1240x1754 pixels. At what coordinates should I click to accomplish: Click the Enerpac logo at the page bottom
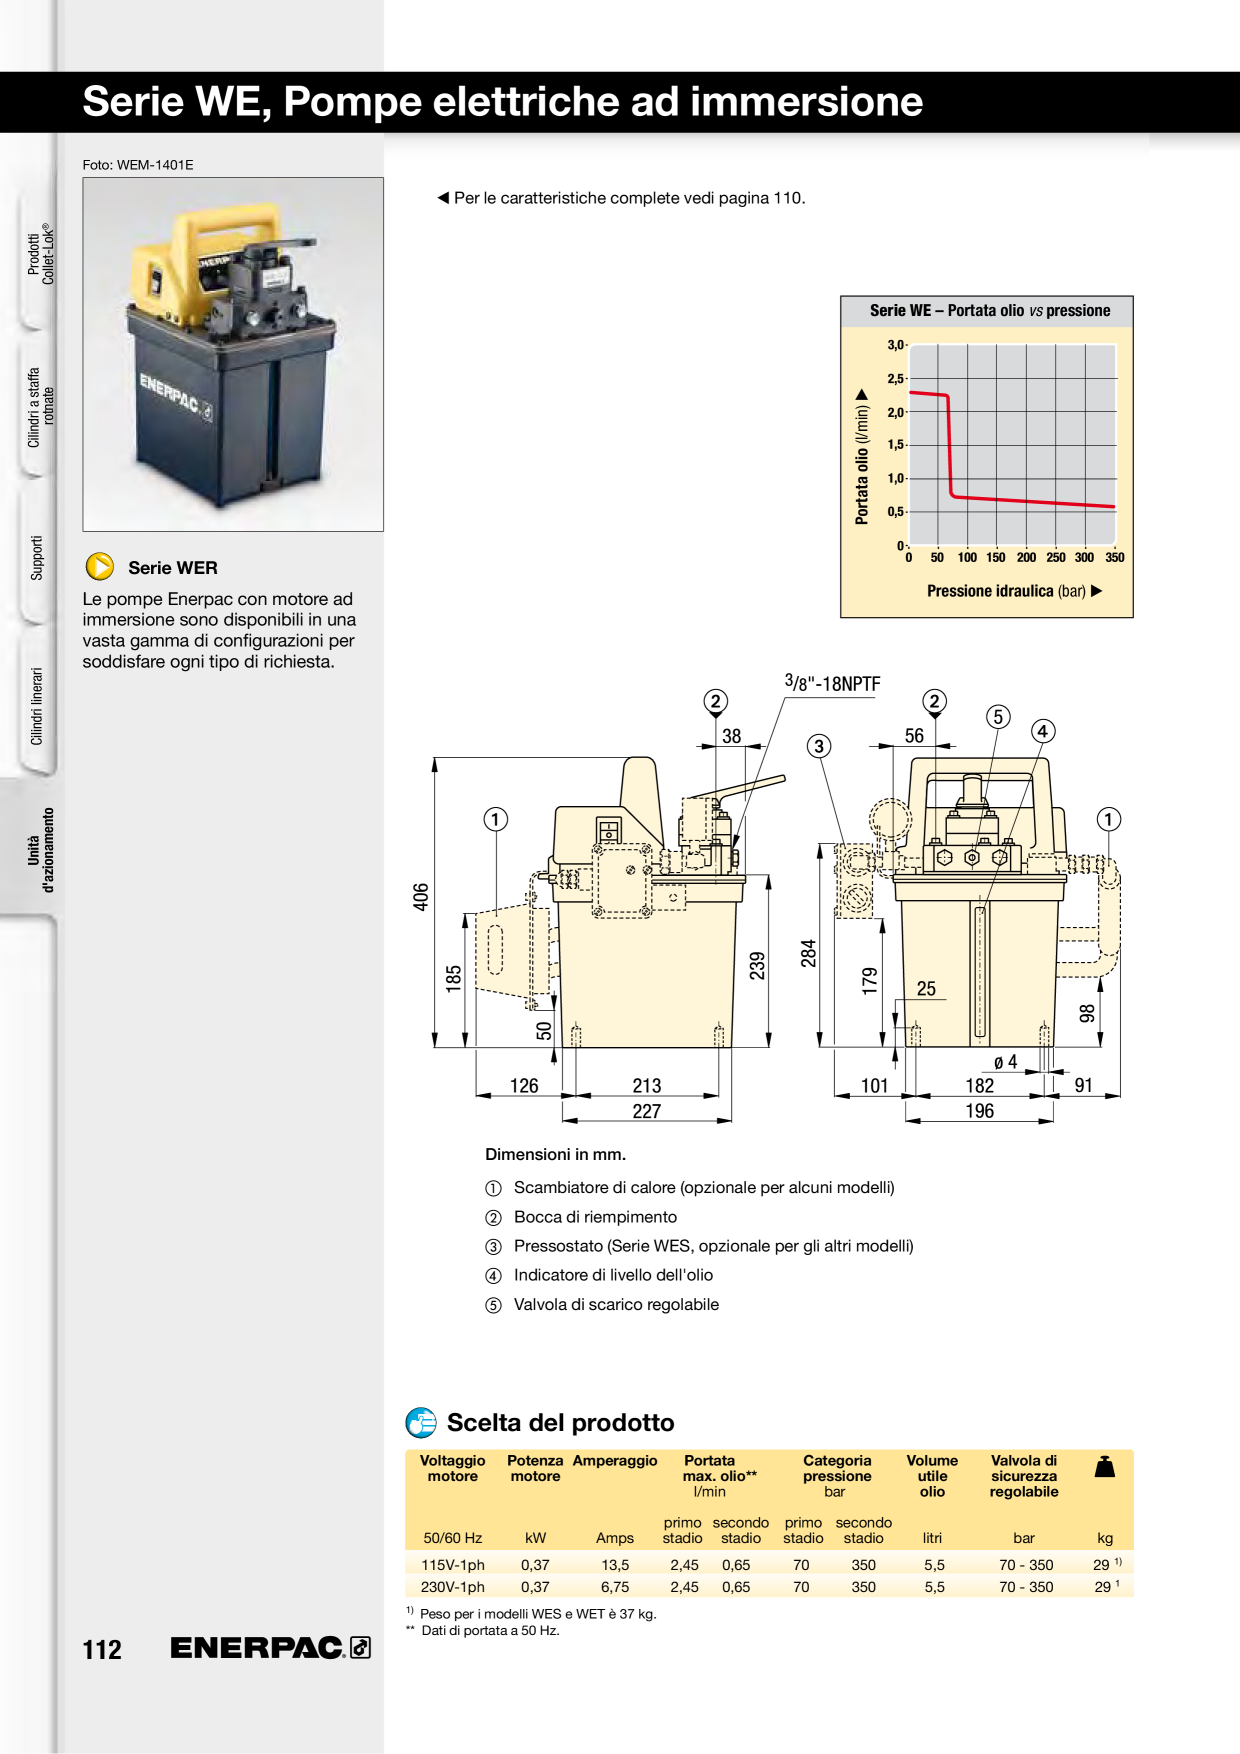click(x=270, y=1648)
